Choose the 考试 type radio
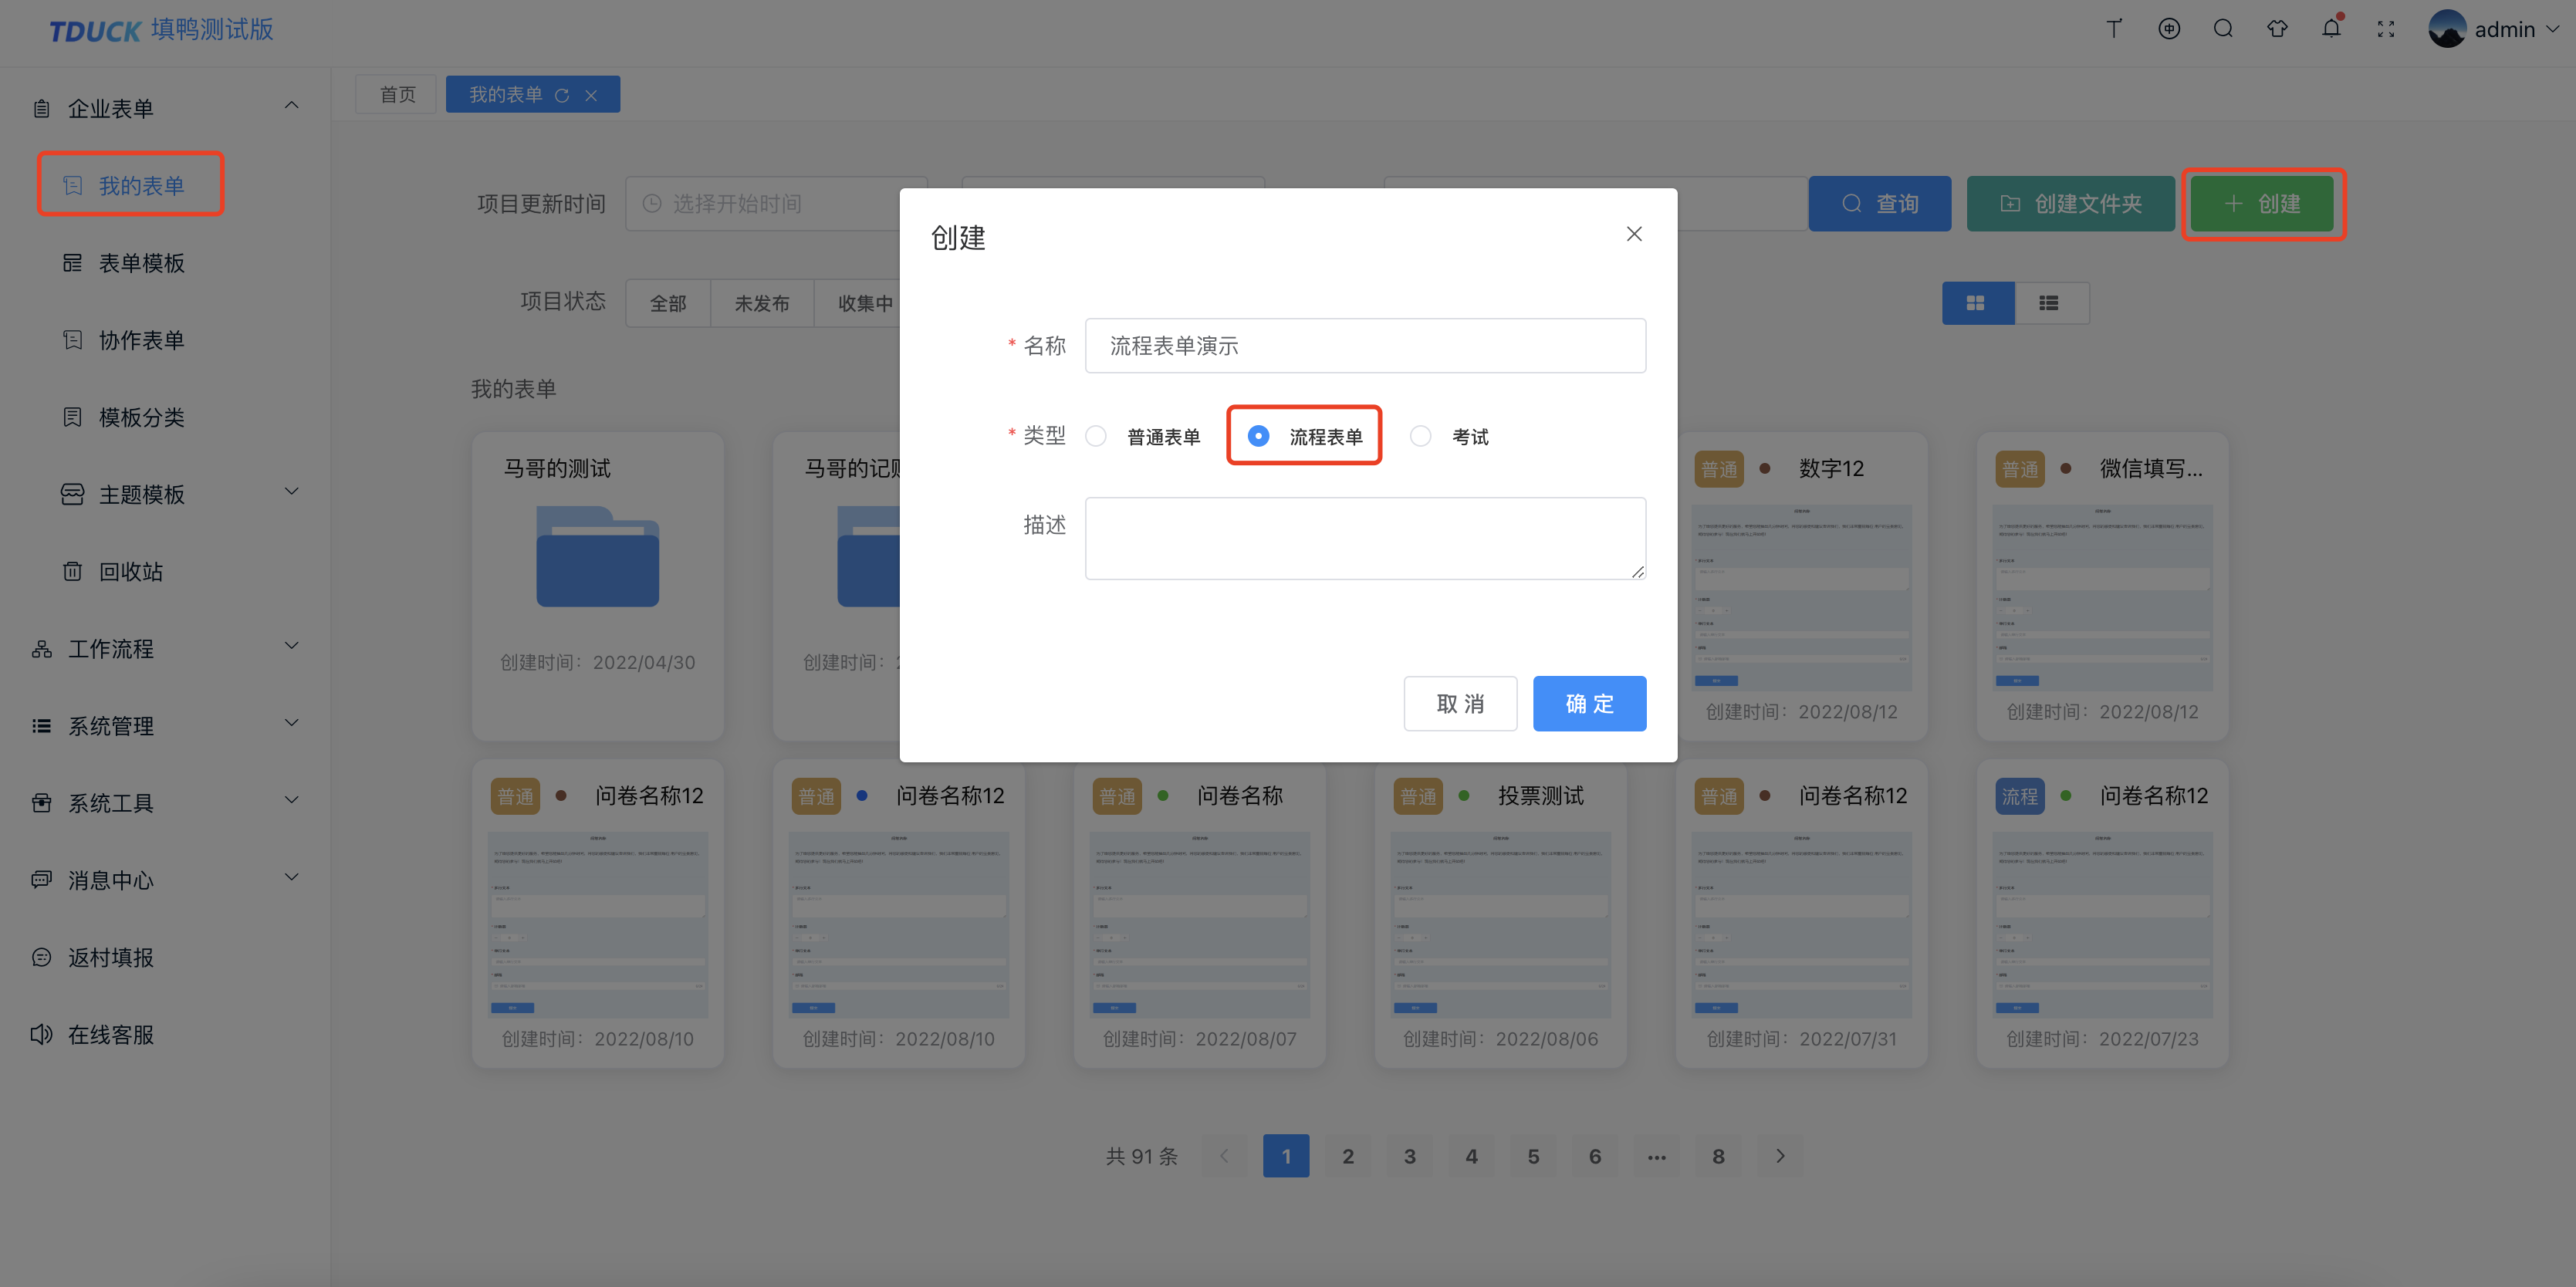Viewport: 2576px width, 1287px height. (x=1420, y=436)
